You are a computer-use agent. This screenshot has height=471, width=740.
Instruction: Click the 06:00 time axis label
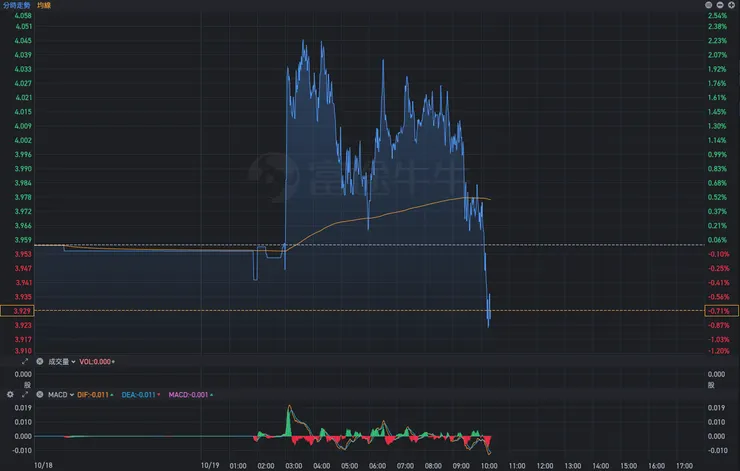tap(377, 466)
